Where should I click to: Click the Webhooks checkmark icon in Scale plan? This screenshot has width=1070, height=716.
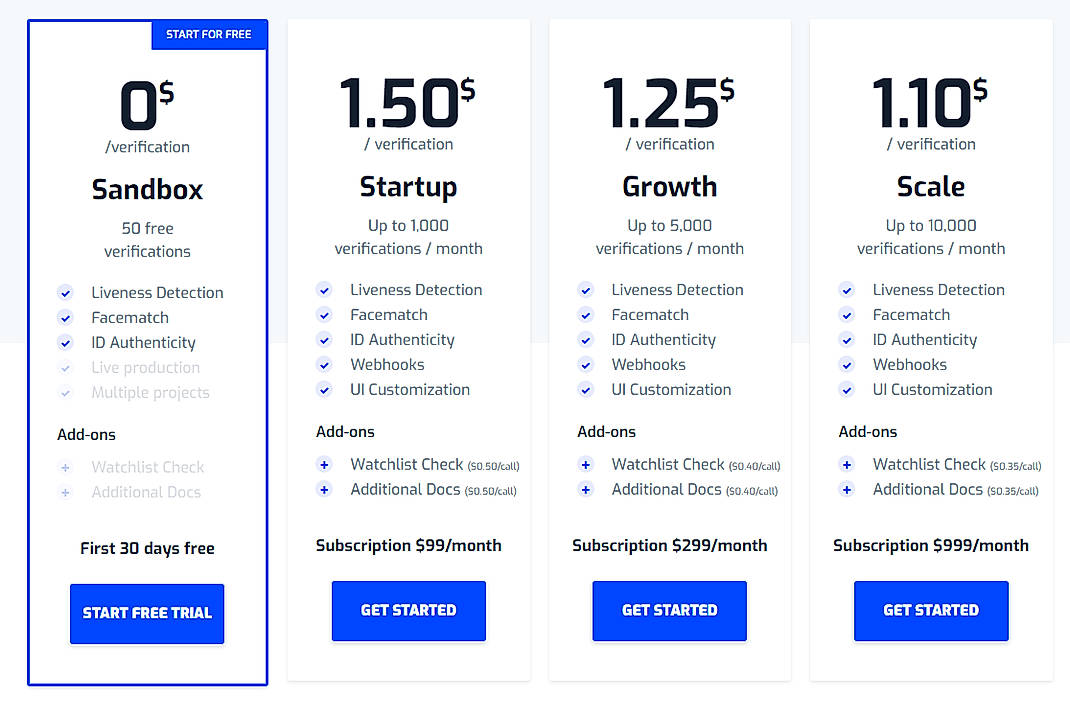847,364
